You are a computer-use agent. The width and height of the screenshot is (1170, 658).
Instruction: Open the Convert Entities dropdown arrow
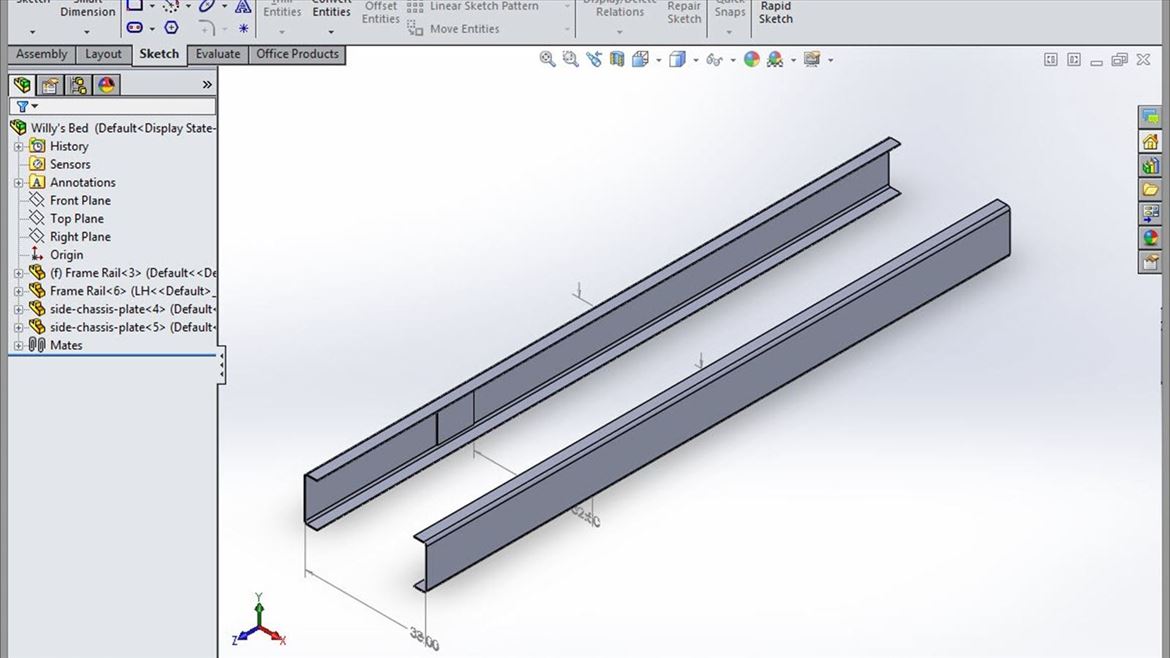coord(331,32)
